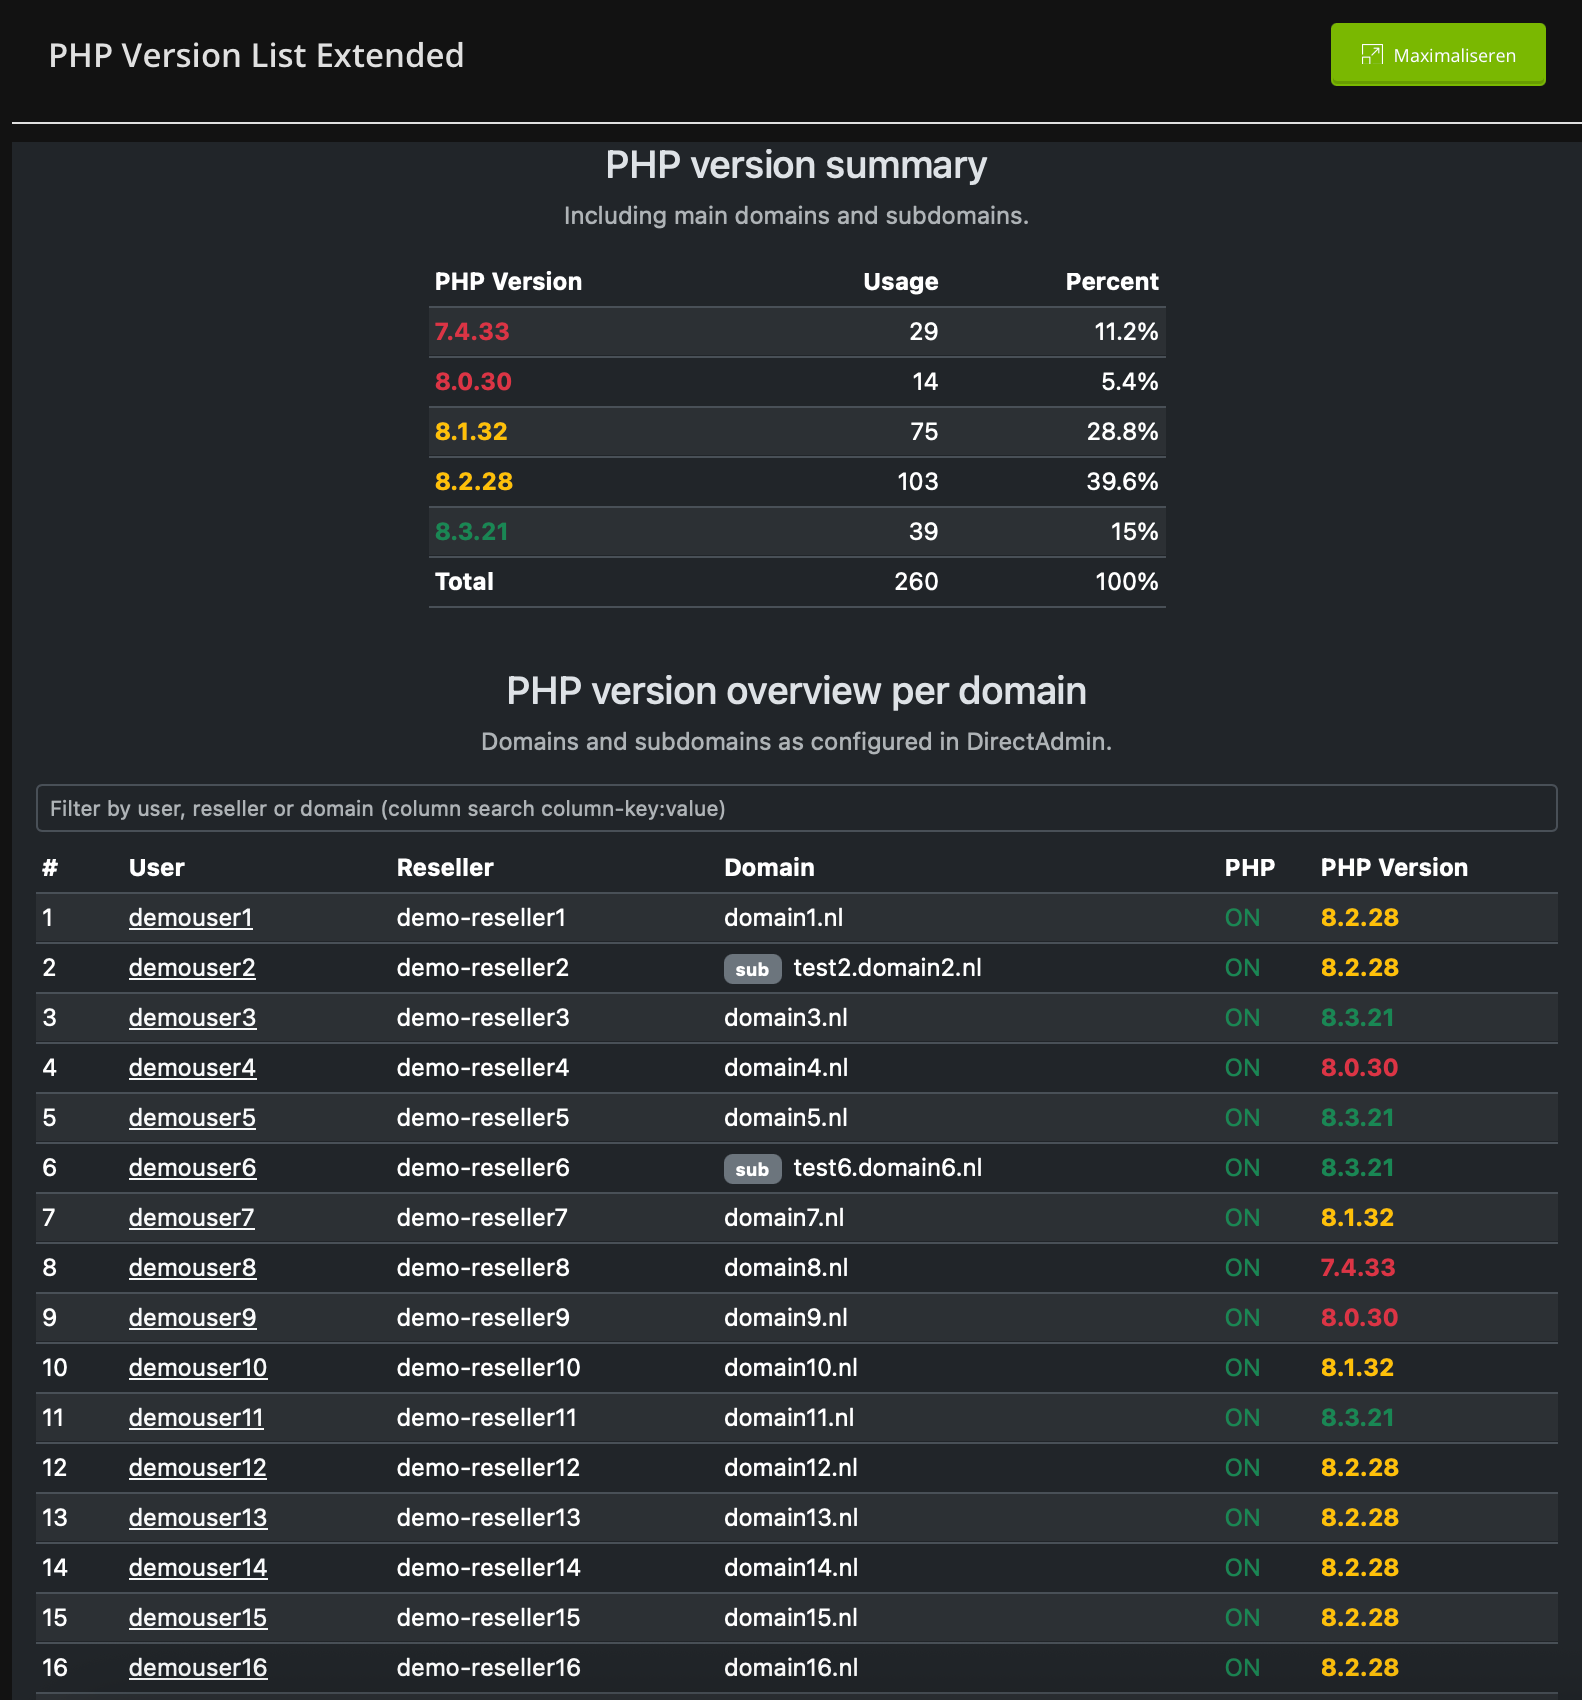Open the demouser4 user link

pos(192,1067)
